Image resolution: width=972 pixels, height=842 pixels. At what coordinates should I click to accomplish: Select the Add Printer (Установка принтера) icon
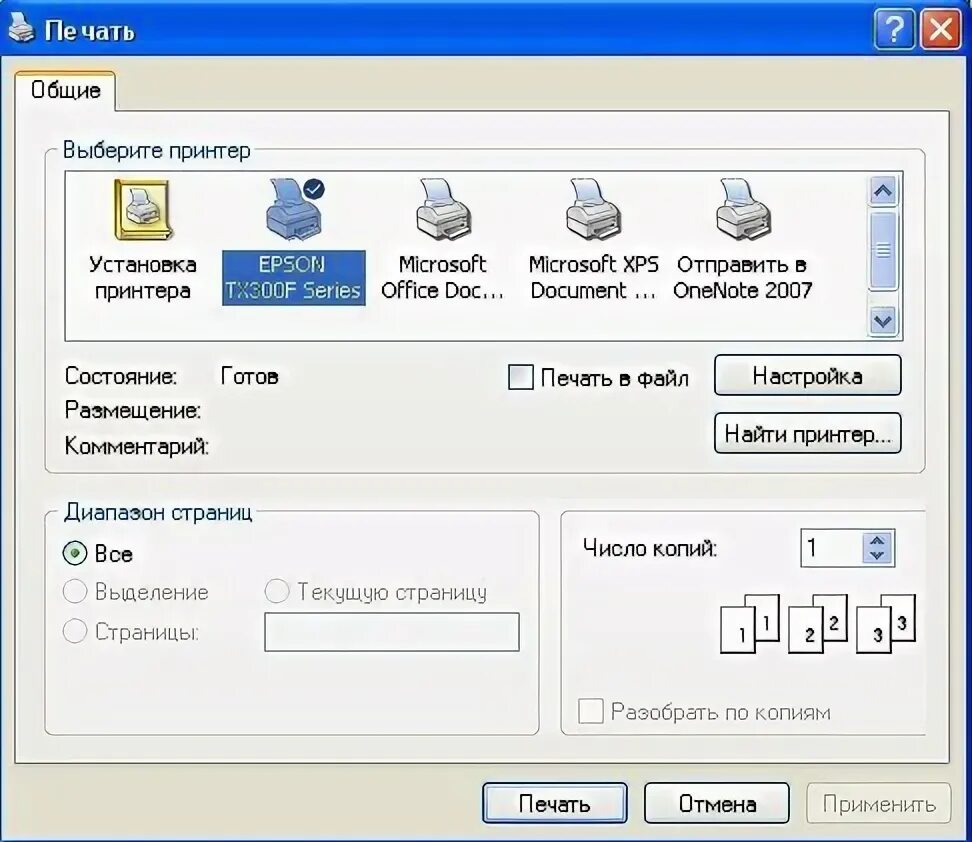143,211
